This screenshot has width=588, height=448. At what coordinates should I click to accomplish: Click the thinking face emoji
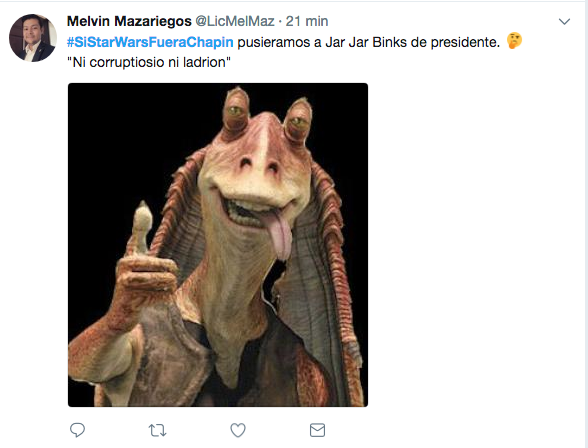[514, 41]
